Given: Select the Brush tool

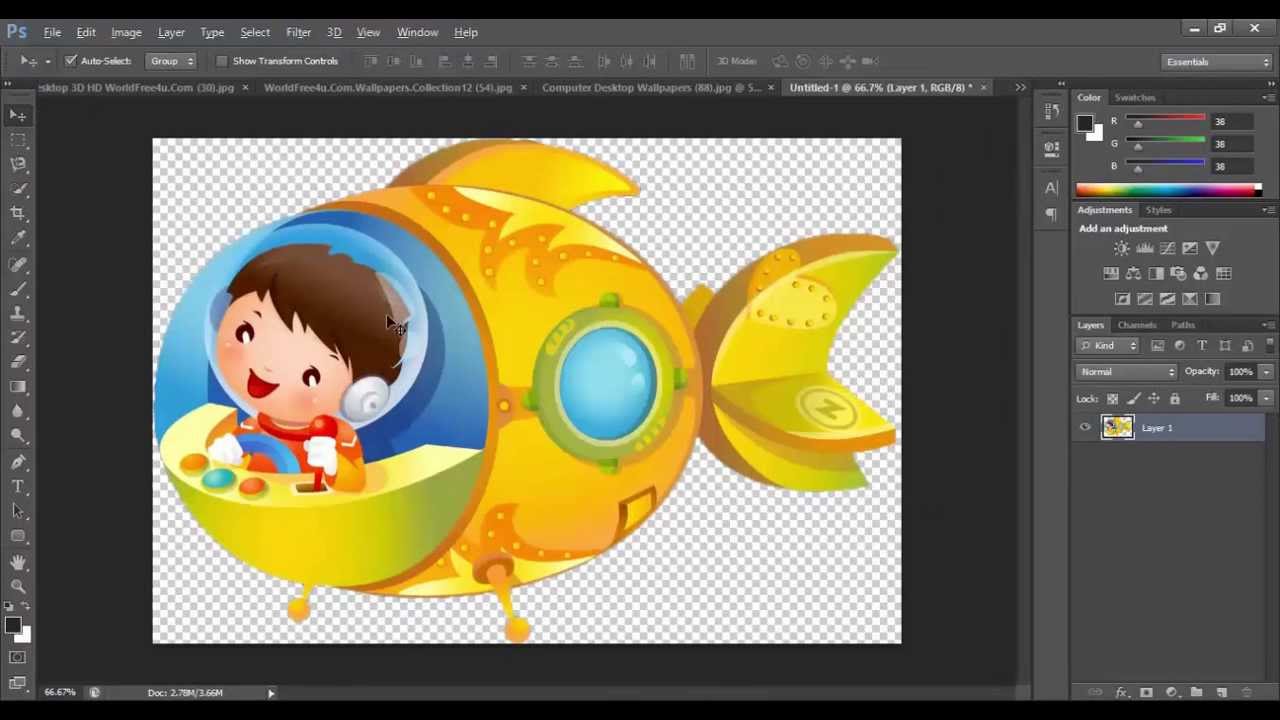Looking at the screenshot, I should point(18,290).
